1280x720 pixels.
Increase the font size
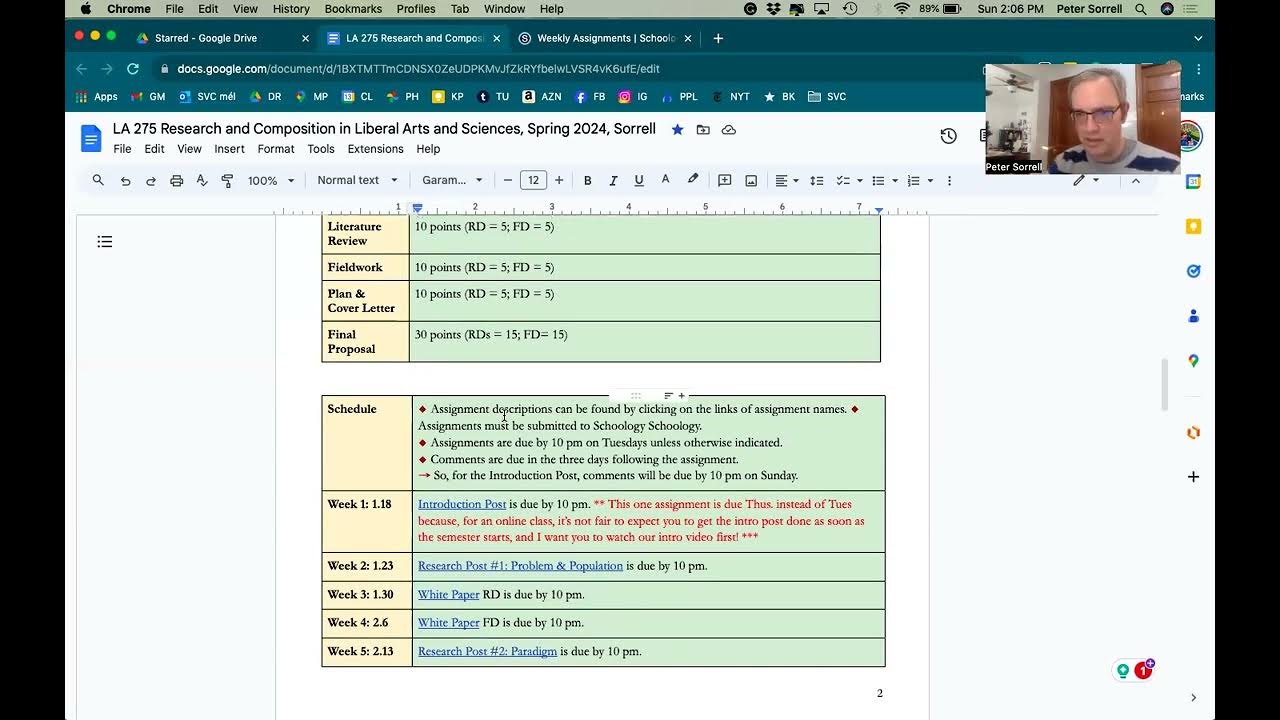pyautogui.click(x=559, y=181)
